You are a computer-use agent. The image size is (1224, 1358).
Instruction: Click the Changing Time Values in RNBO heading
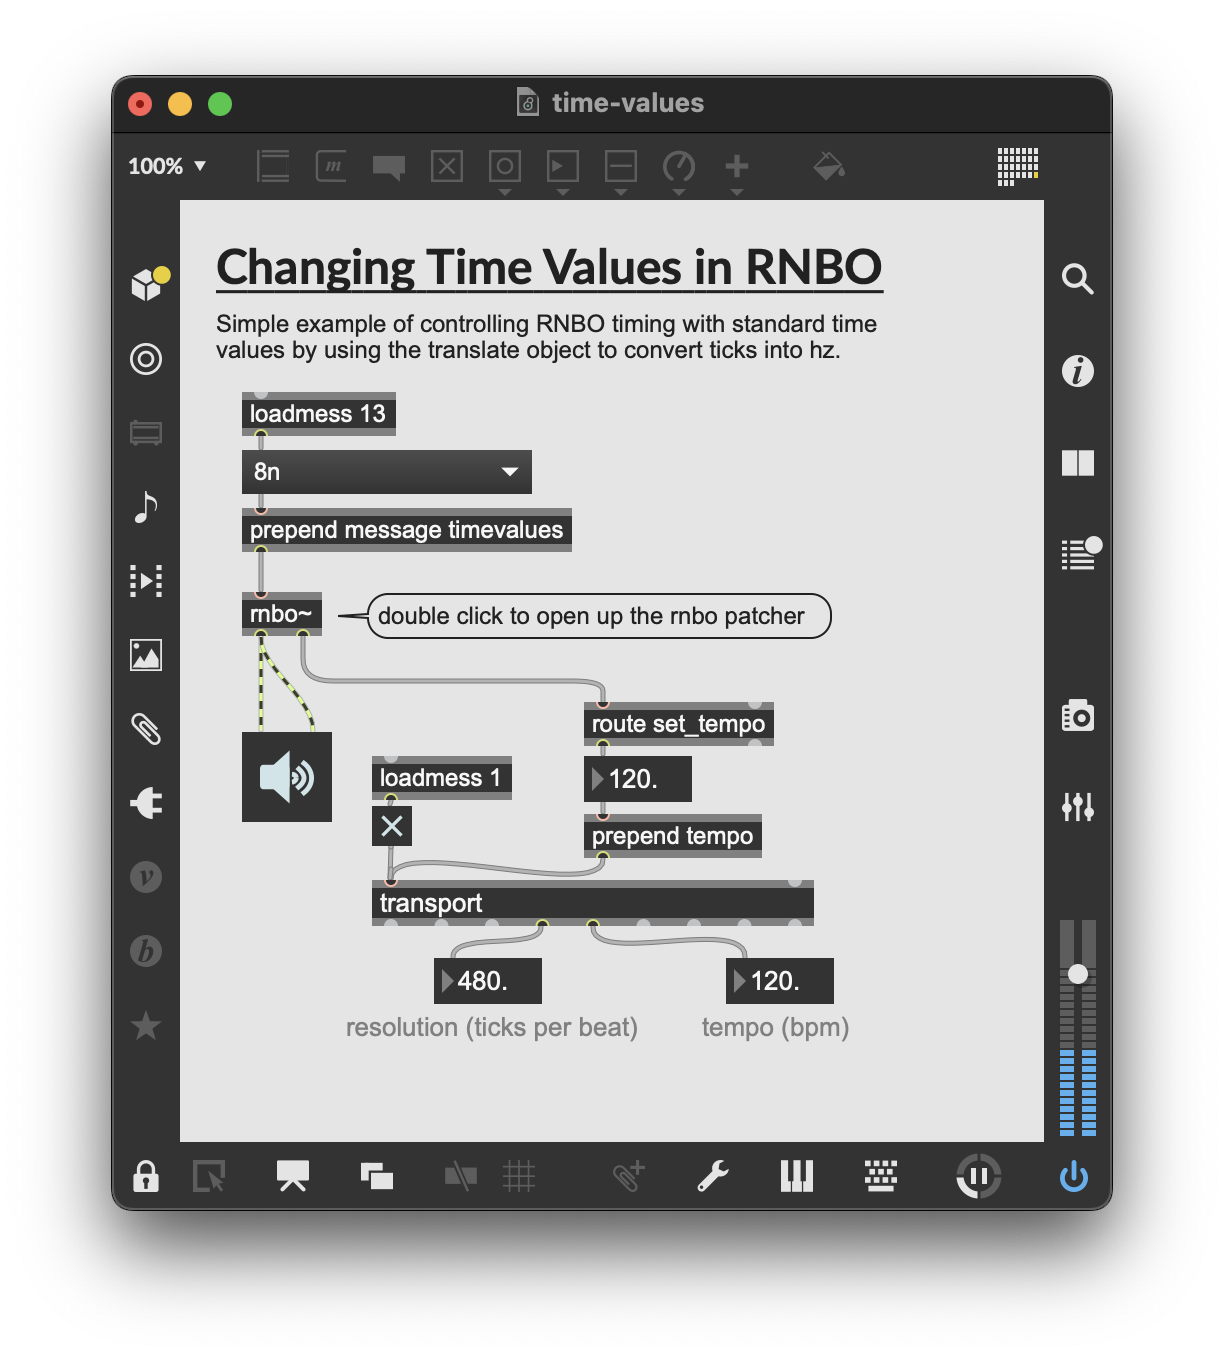[x=549, y=268]
